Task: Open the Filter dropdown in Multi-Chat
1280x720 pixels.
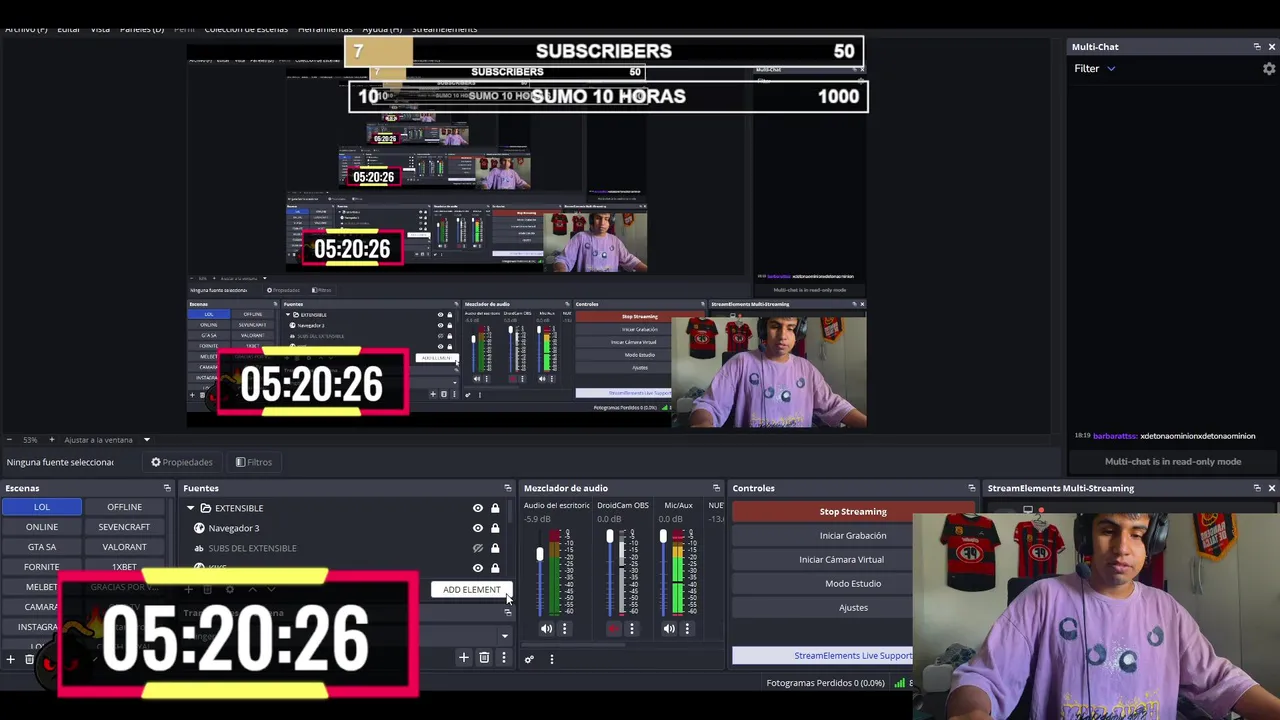Action: point(1095,69)
